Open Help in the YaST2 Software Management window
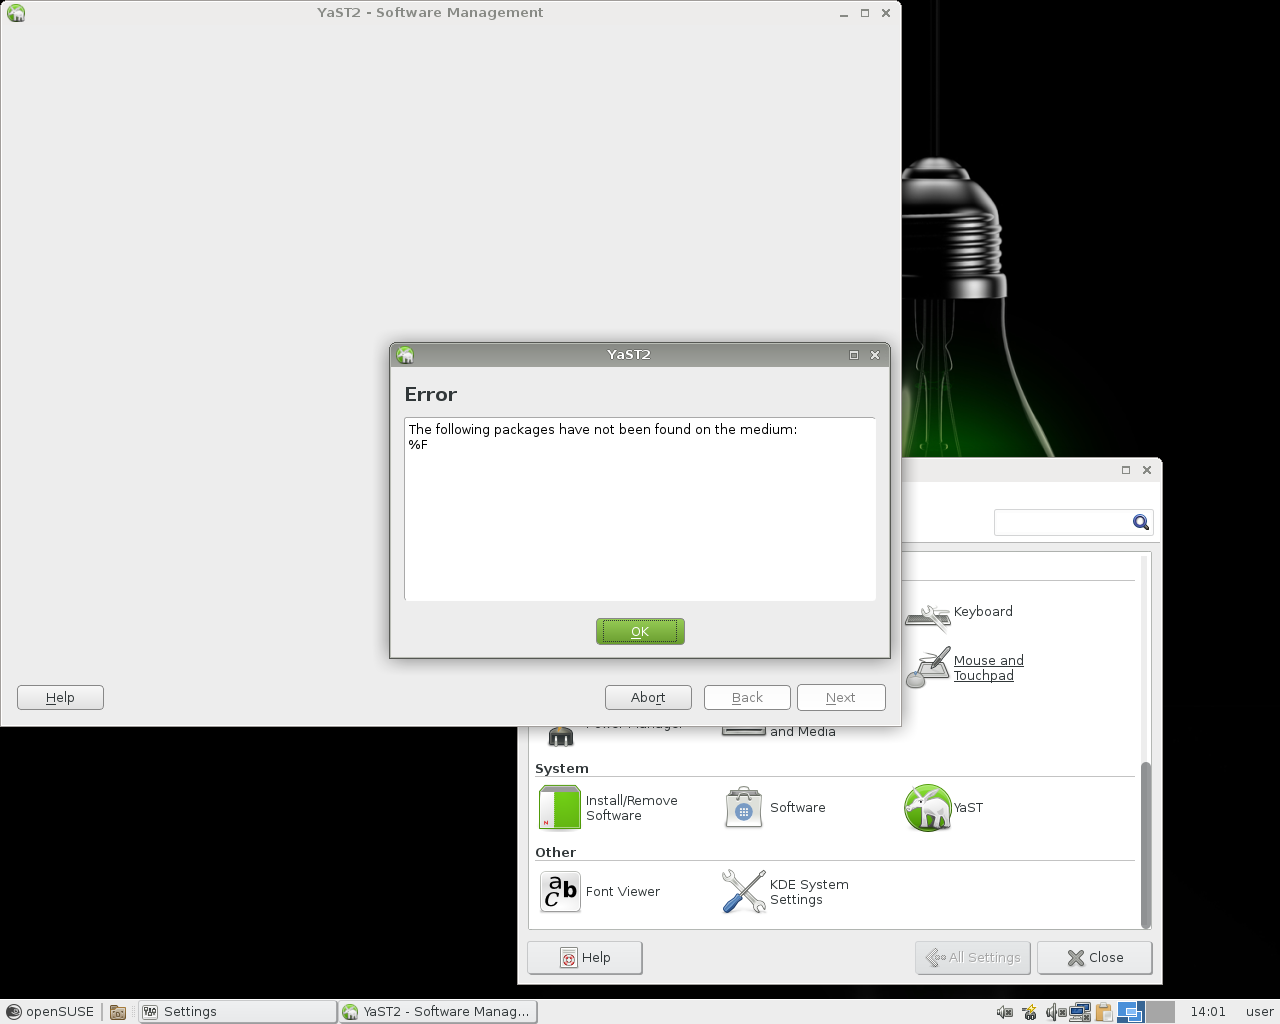The height and width of the screenshot is (1024, 1280). [x=60, y=697]
